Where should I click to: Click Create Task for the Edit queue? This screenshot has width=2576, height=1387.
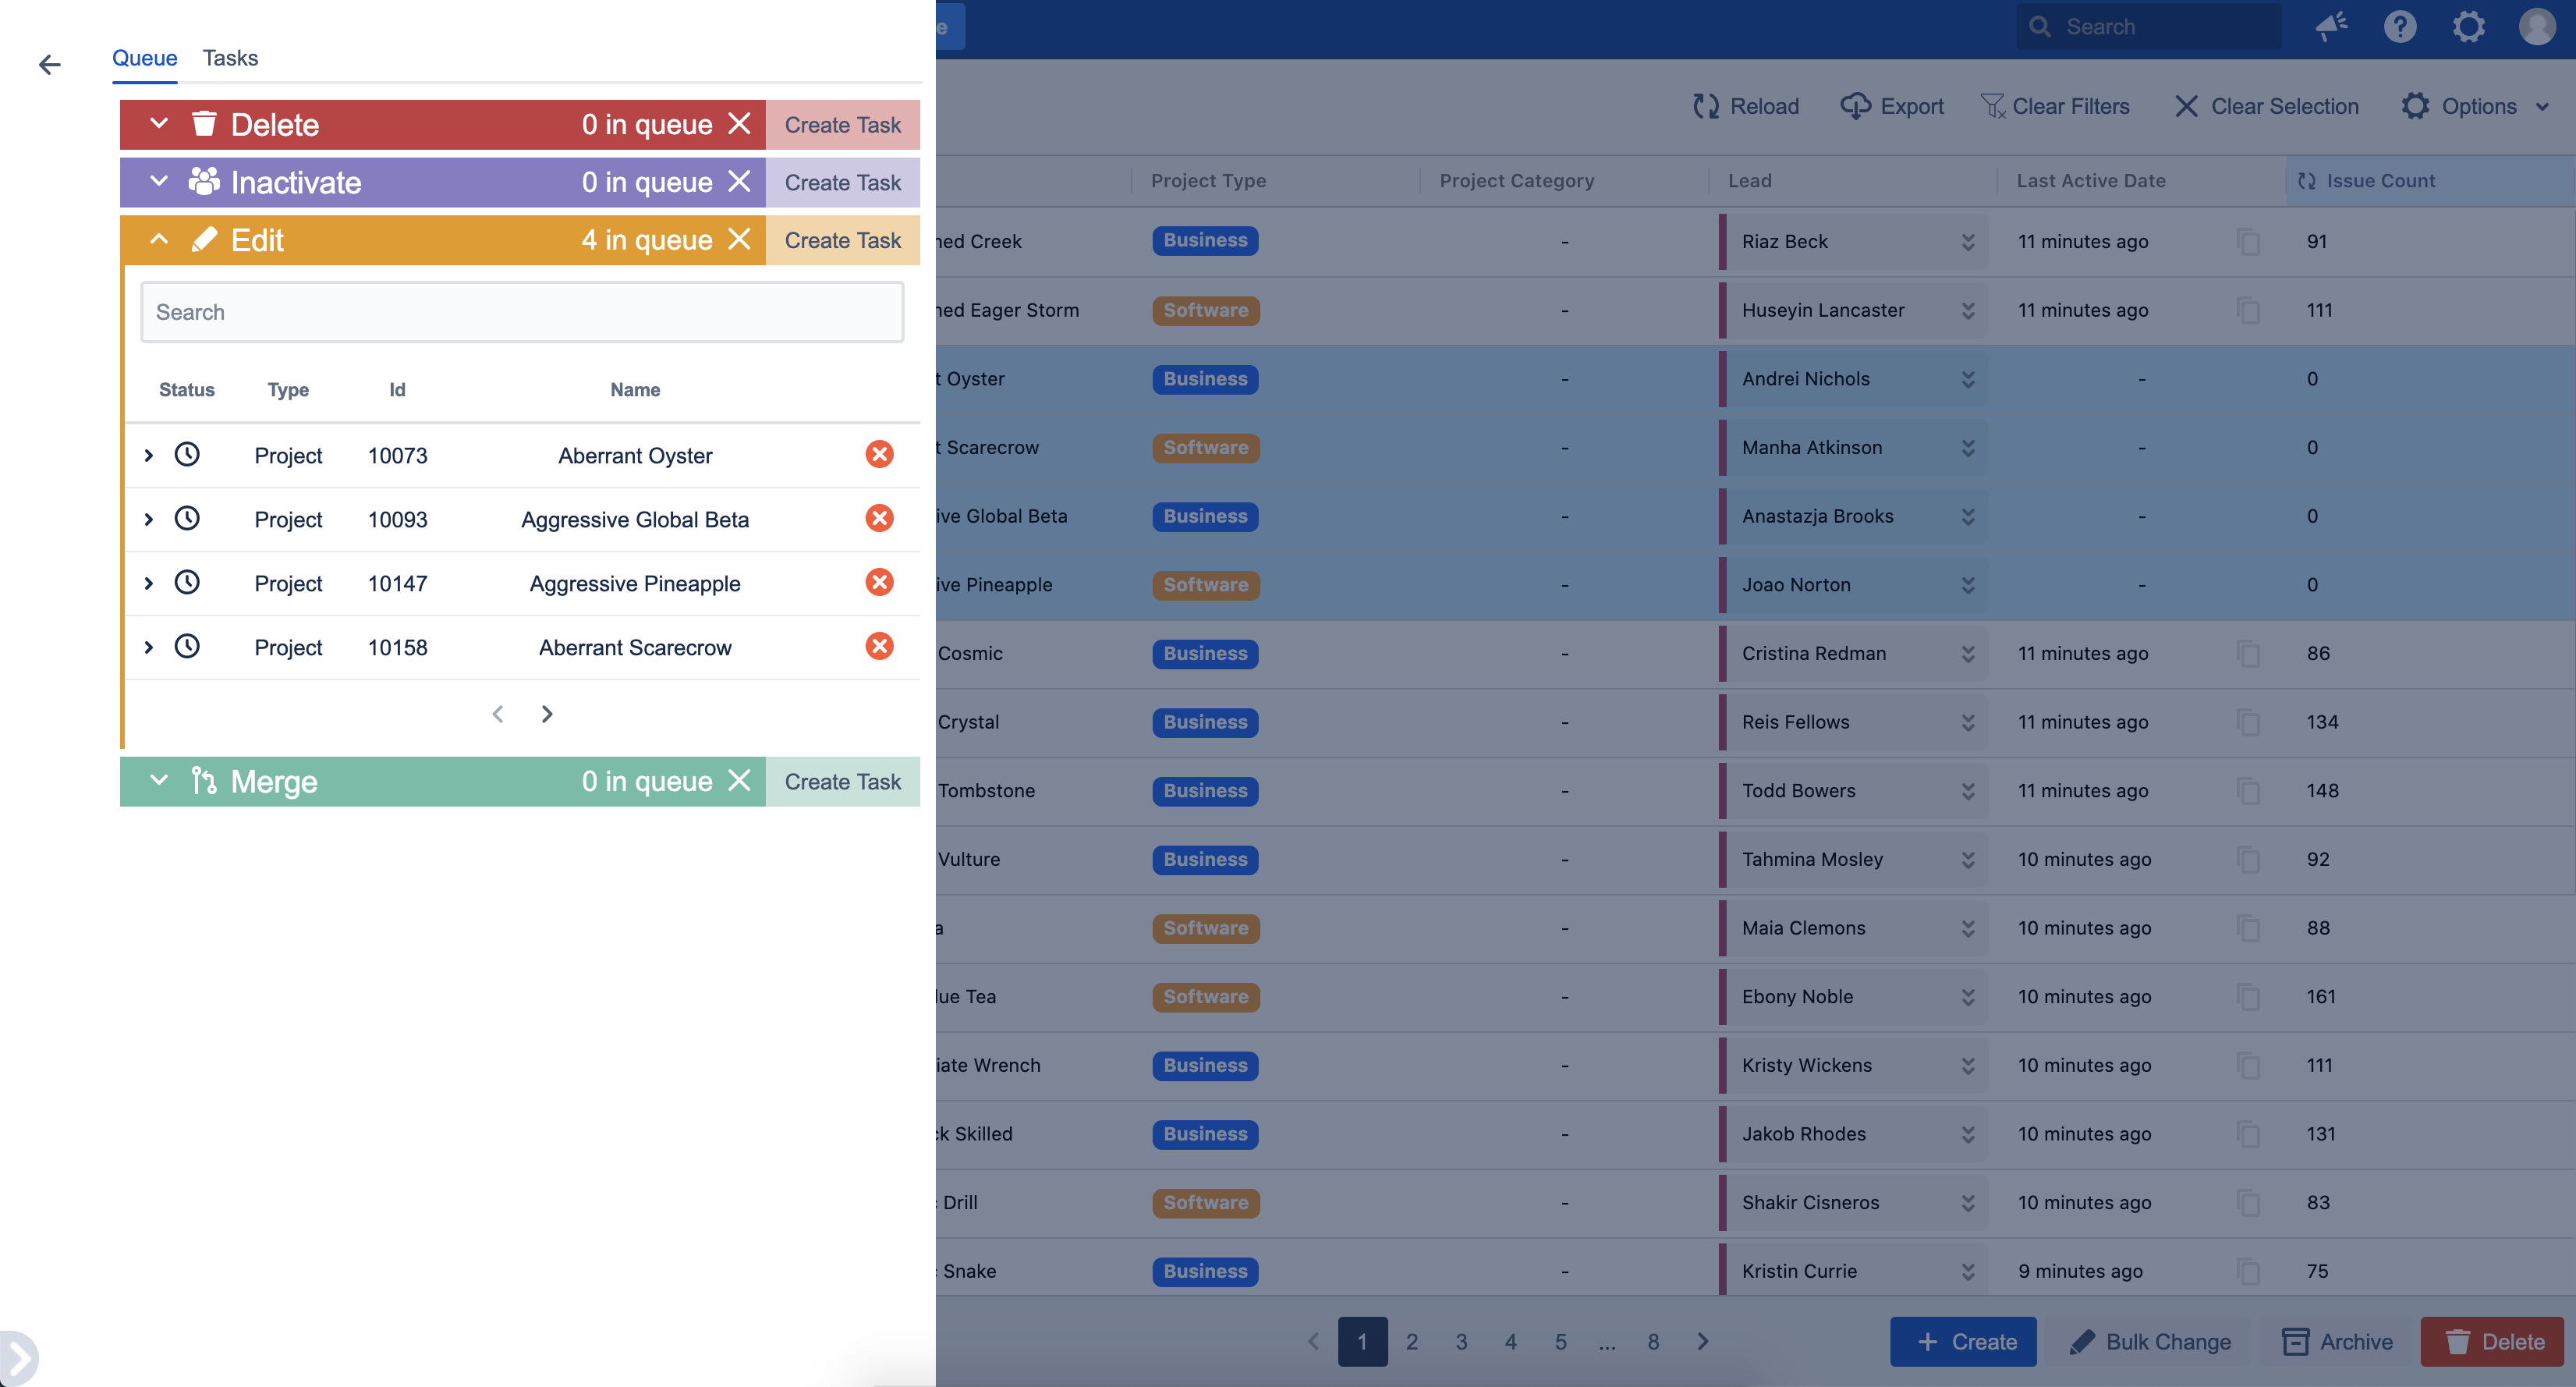click(x=842, y=240)
